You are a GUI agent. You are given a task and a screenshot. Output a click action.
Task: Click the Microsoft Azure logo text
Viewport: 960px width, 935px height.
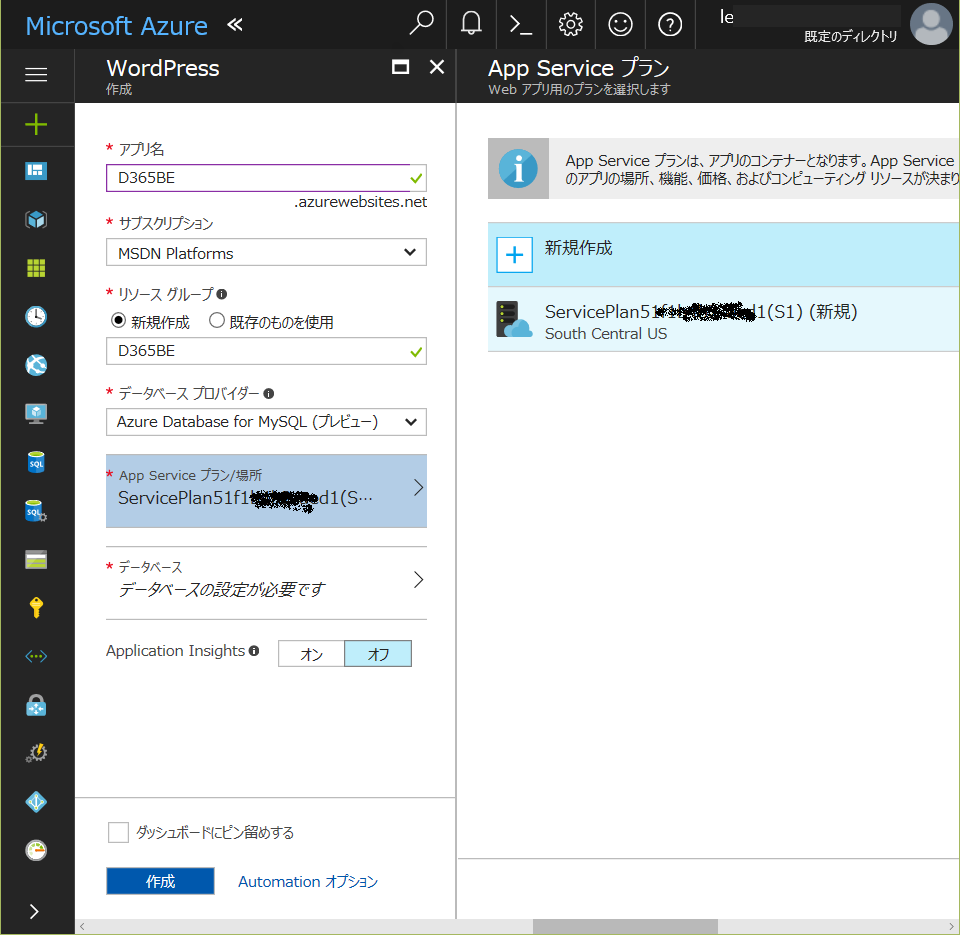click(116, 26)
